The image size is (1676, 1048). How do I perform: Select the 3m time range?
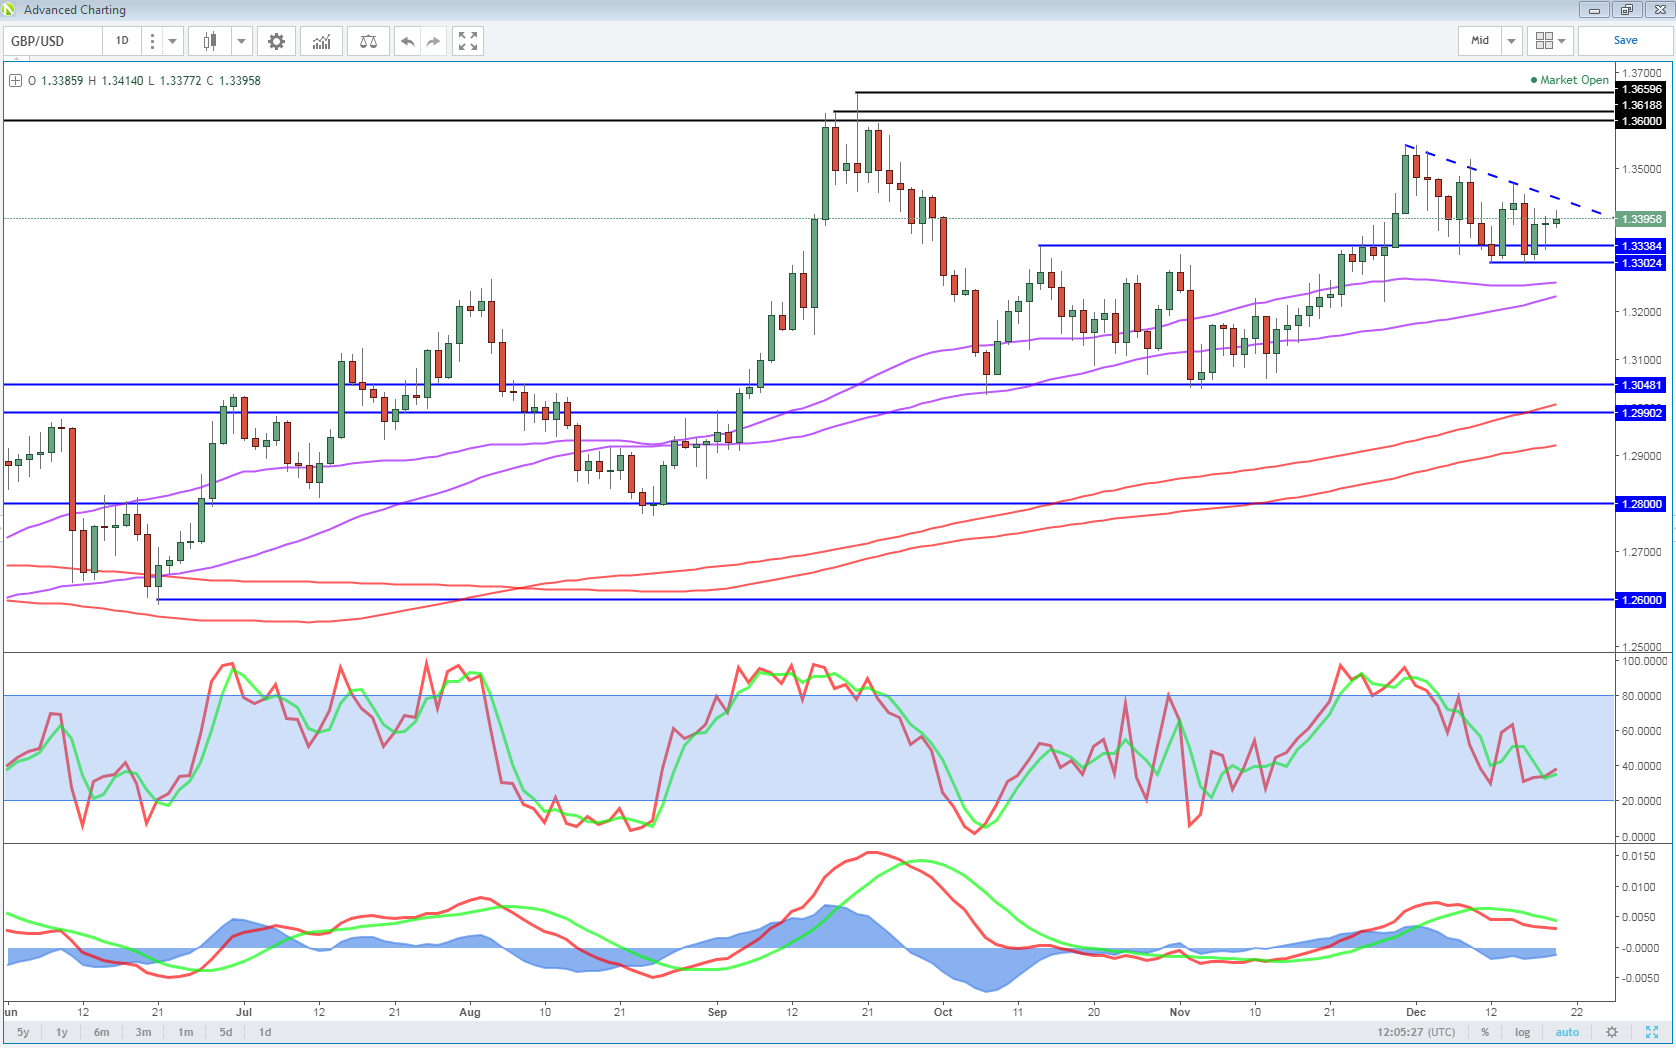coord(144,1032)
